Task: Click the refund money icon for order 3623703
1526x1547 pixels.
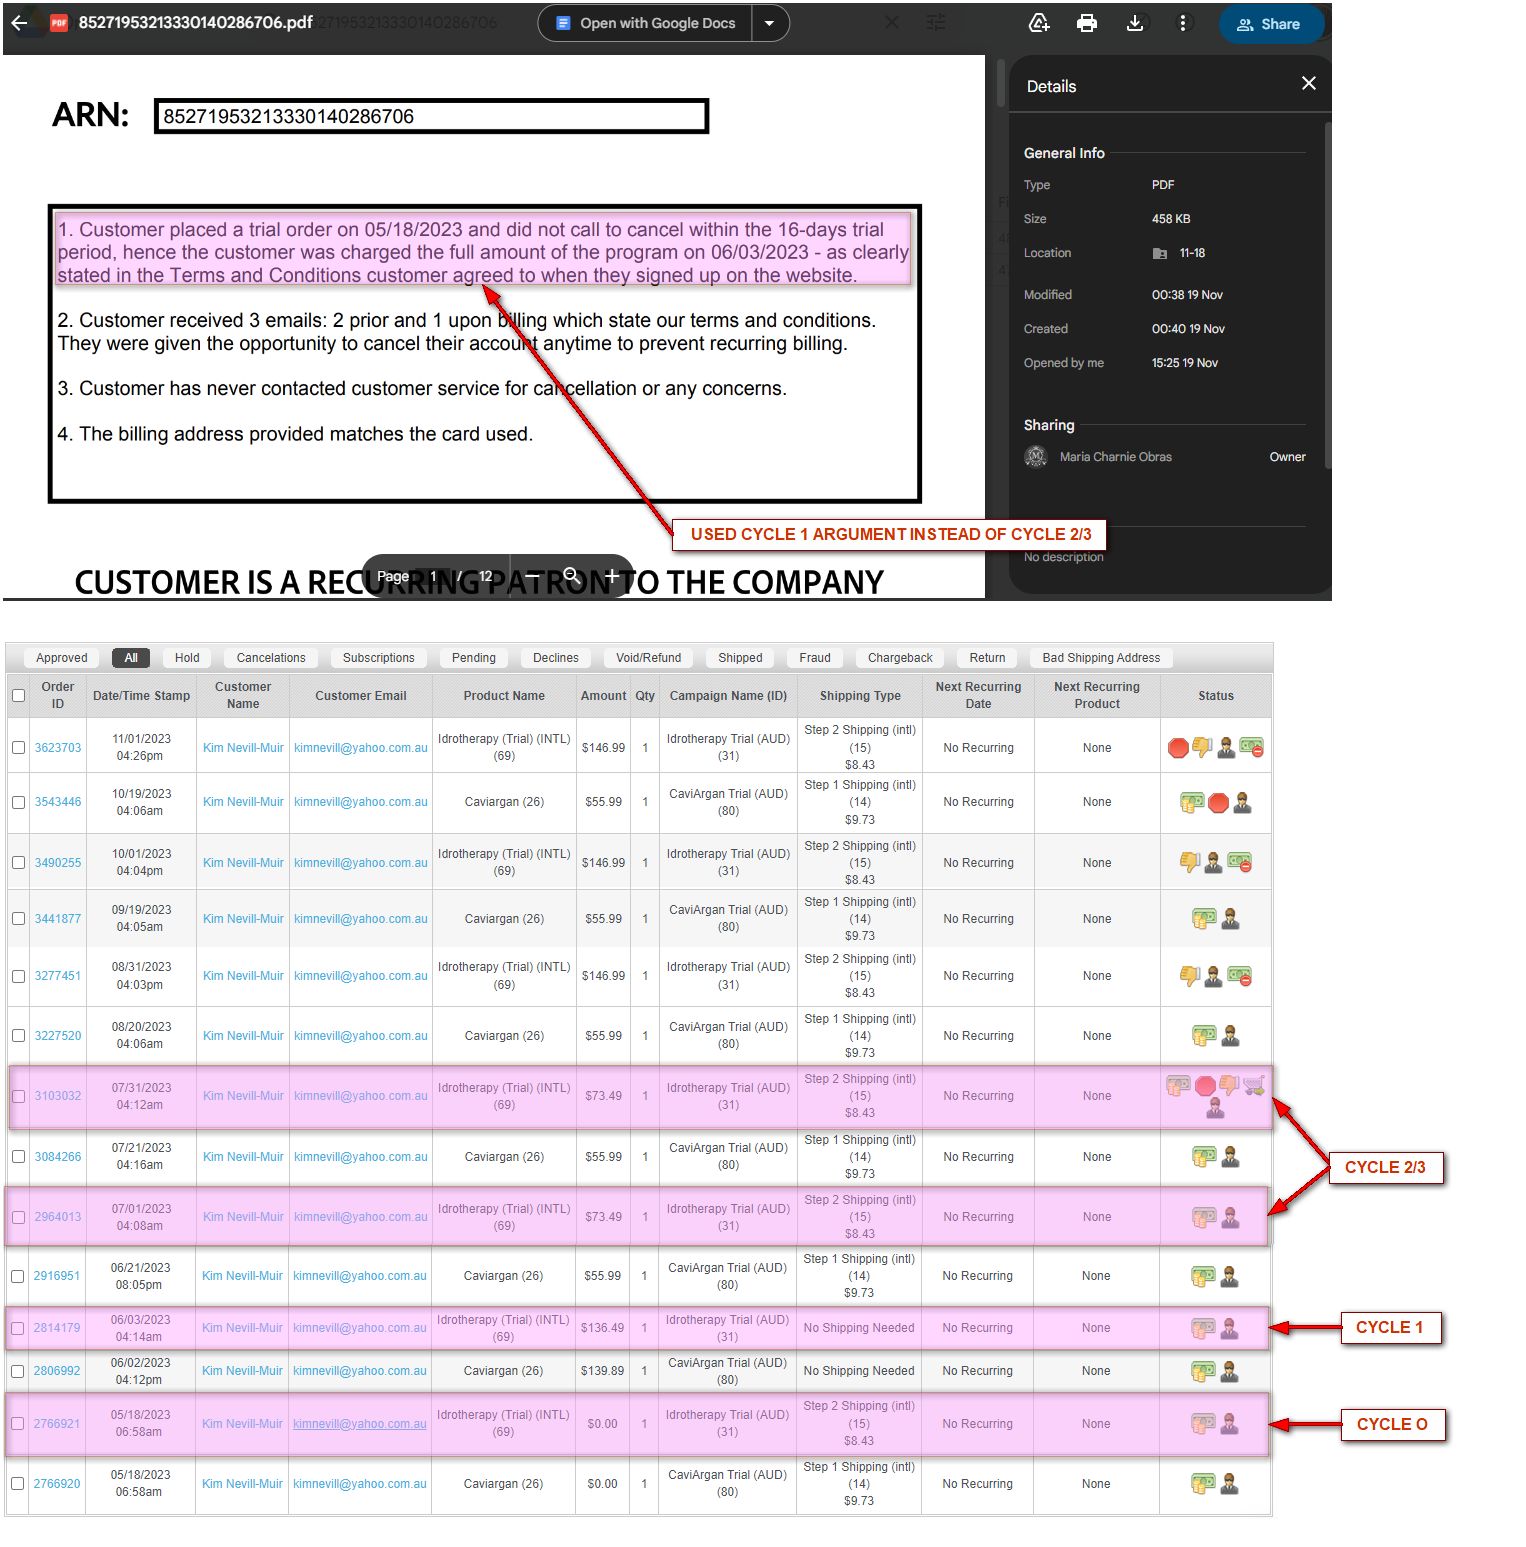Action: [1251, 747]
